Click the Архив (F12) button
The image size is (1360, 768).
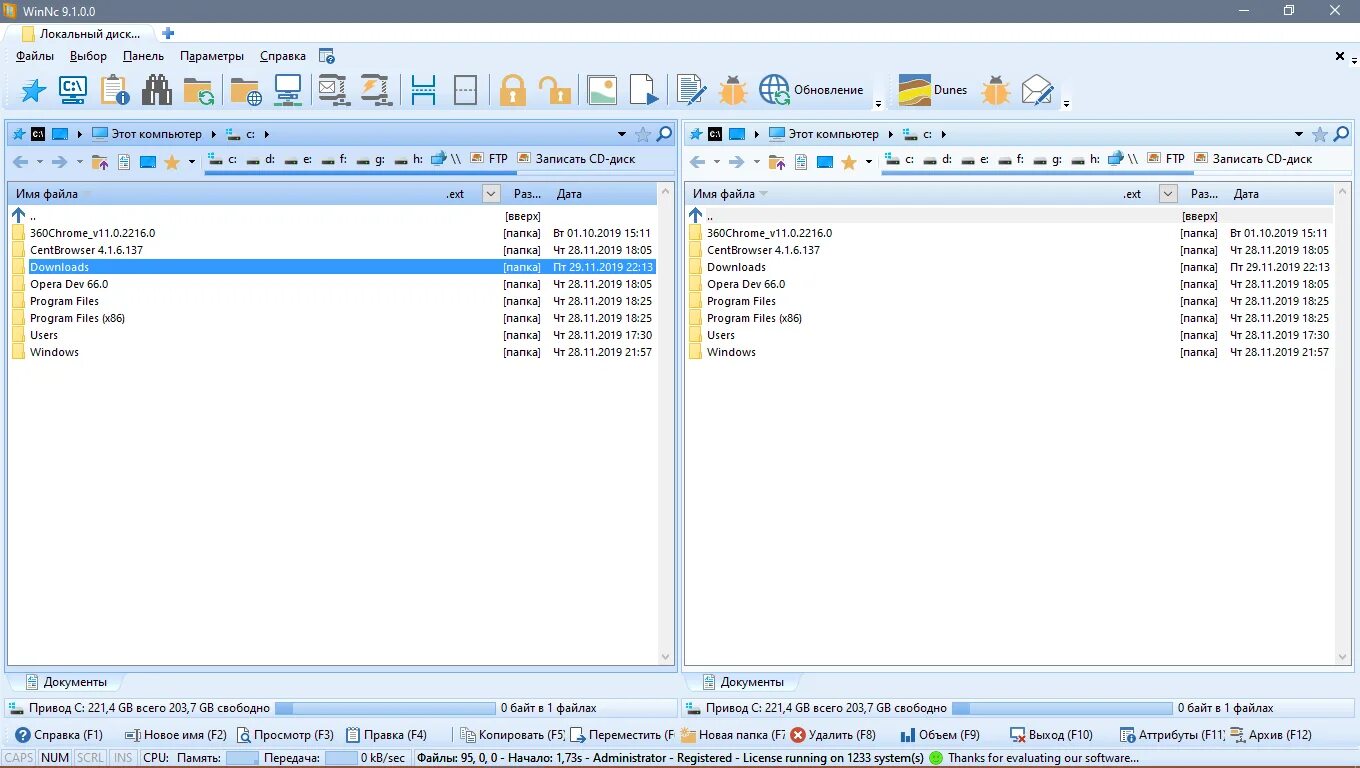pos(1271,735)
